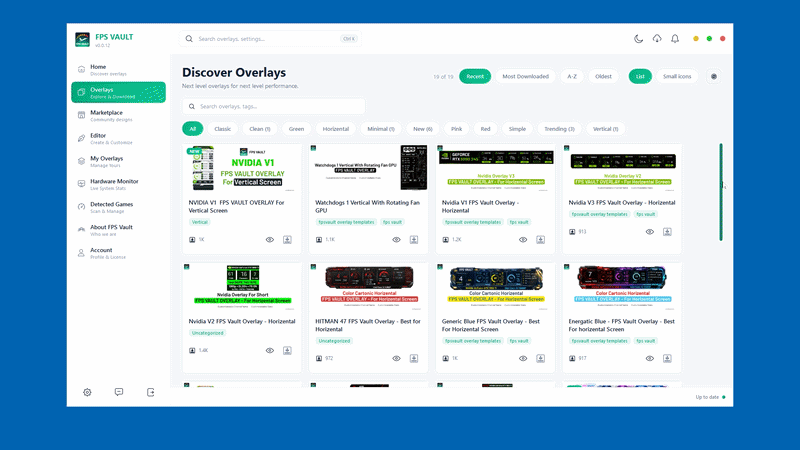Preview HITMAN 47 overlay via eye icon
This screenshot has height=450, width=800.
pyautogui.click(x=396, y=359)
